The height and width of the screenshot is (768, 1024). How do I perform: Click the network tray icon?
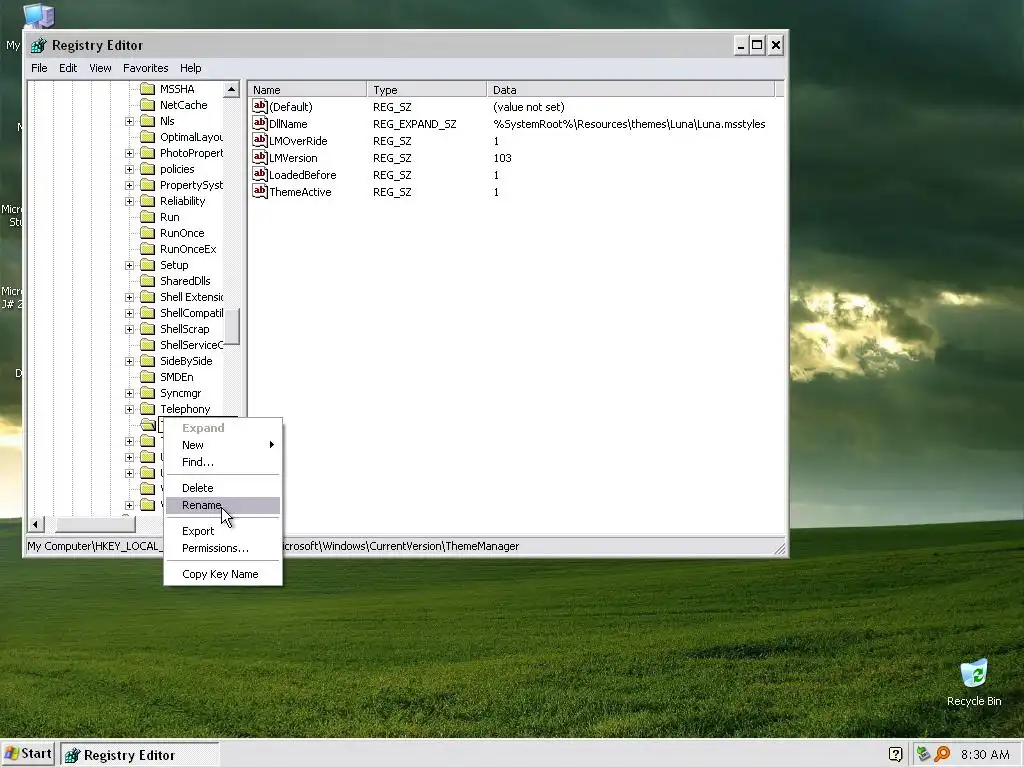tap(923, 754)
